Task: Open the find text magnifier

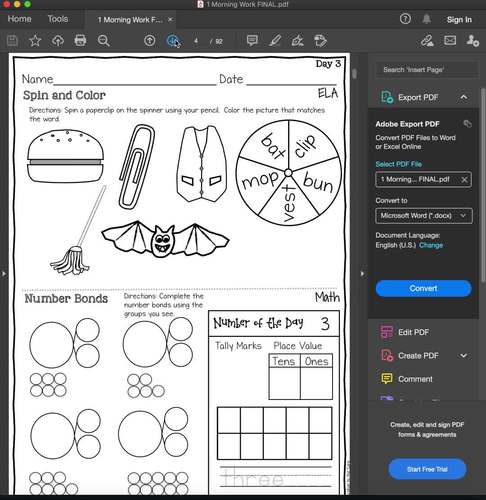Action: pyautogui.click(x=103, y=41)
